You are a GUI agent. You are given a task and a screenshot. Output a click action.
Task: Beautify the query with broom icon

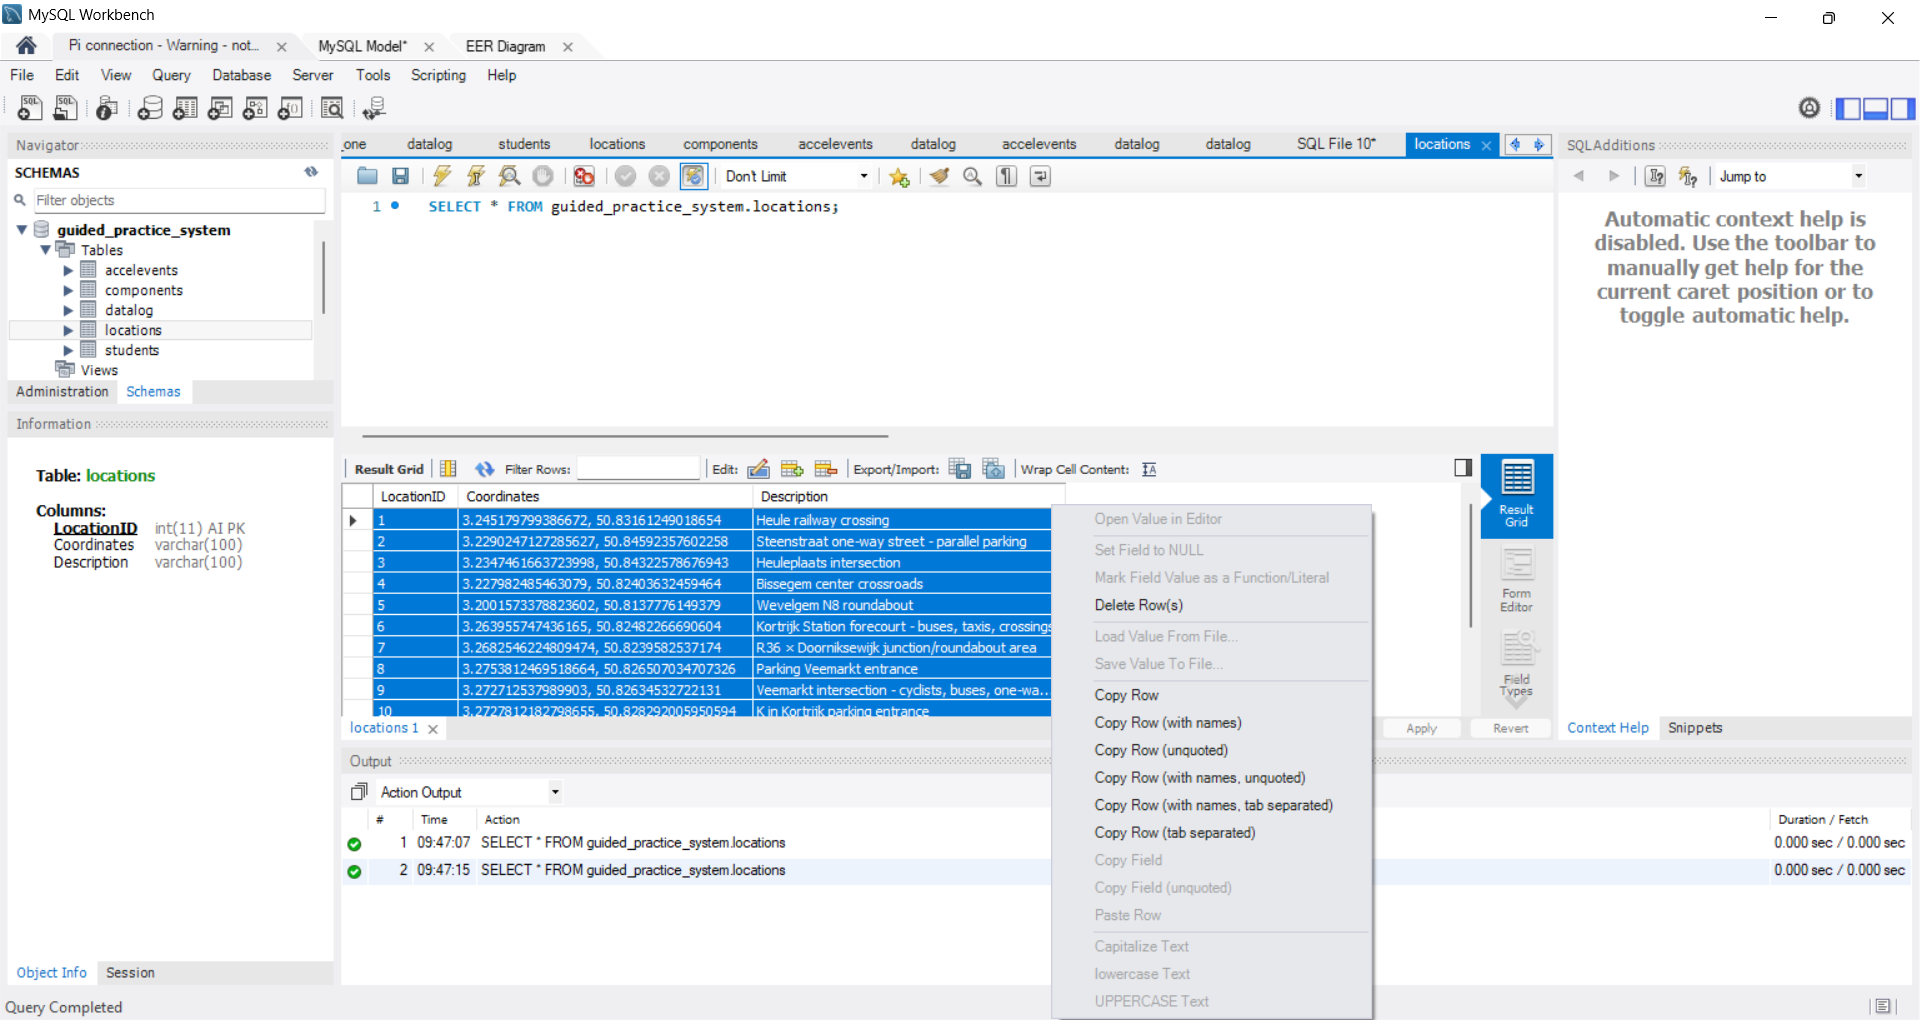pyautogui.click(x=939, y=176)
